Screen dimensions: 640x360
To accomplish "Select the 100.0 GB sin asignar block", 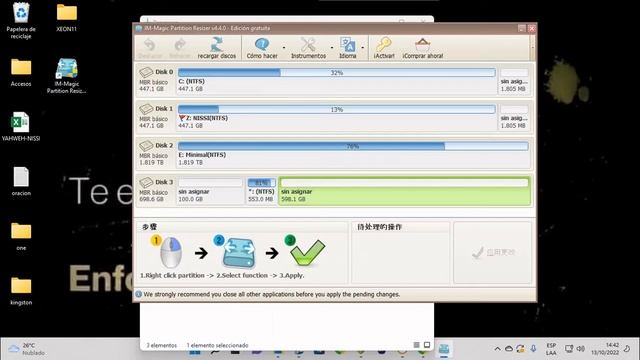I will [210, 191].
